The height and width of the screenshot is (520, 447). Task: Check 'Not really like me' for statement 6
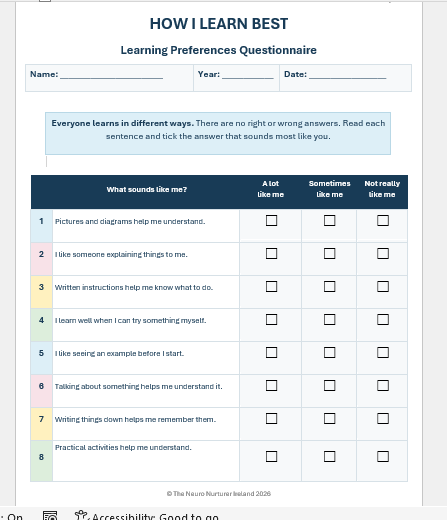[x=383, y=385]
